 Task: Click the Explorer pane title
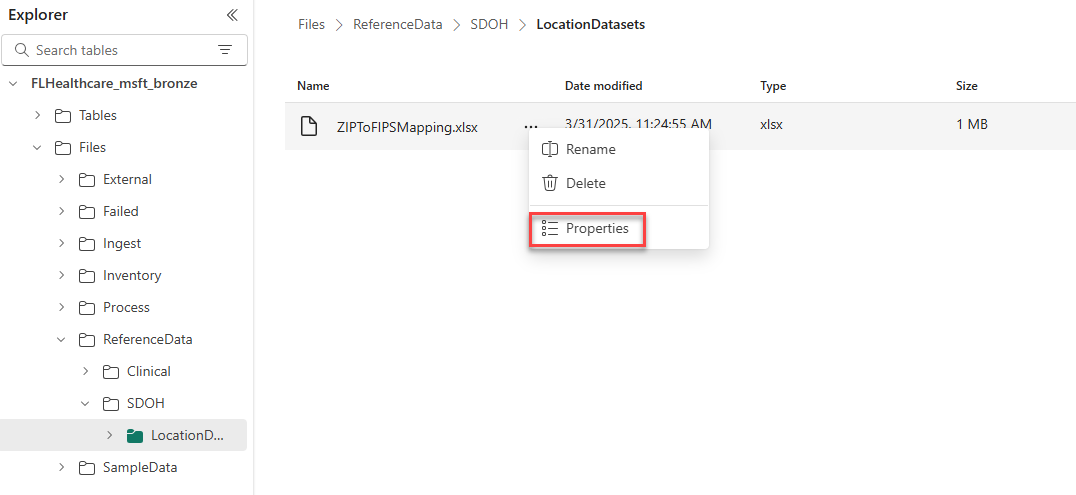[38, 15]
